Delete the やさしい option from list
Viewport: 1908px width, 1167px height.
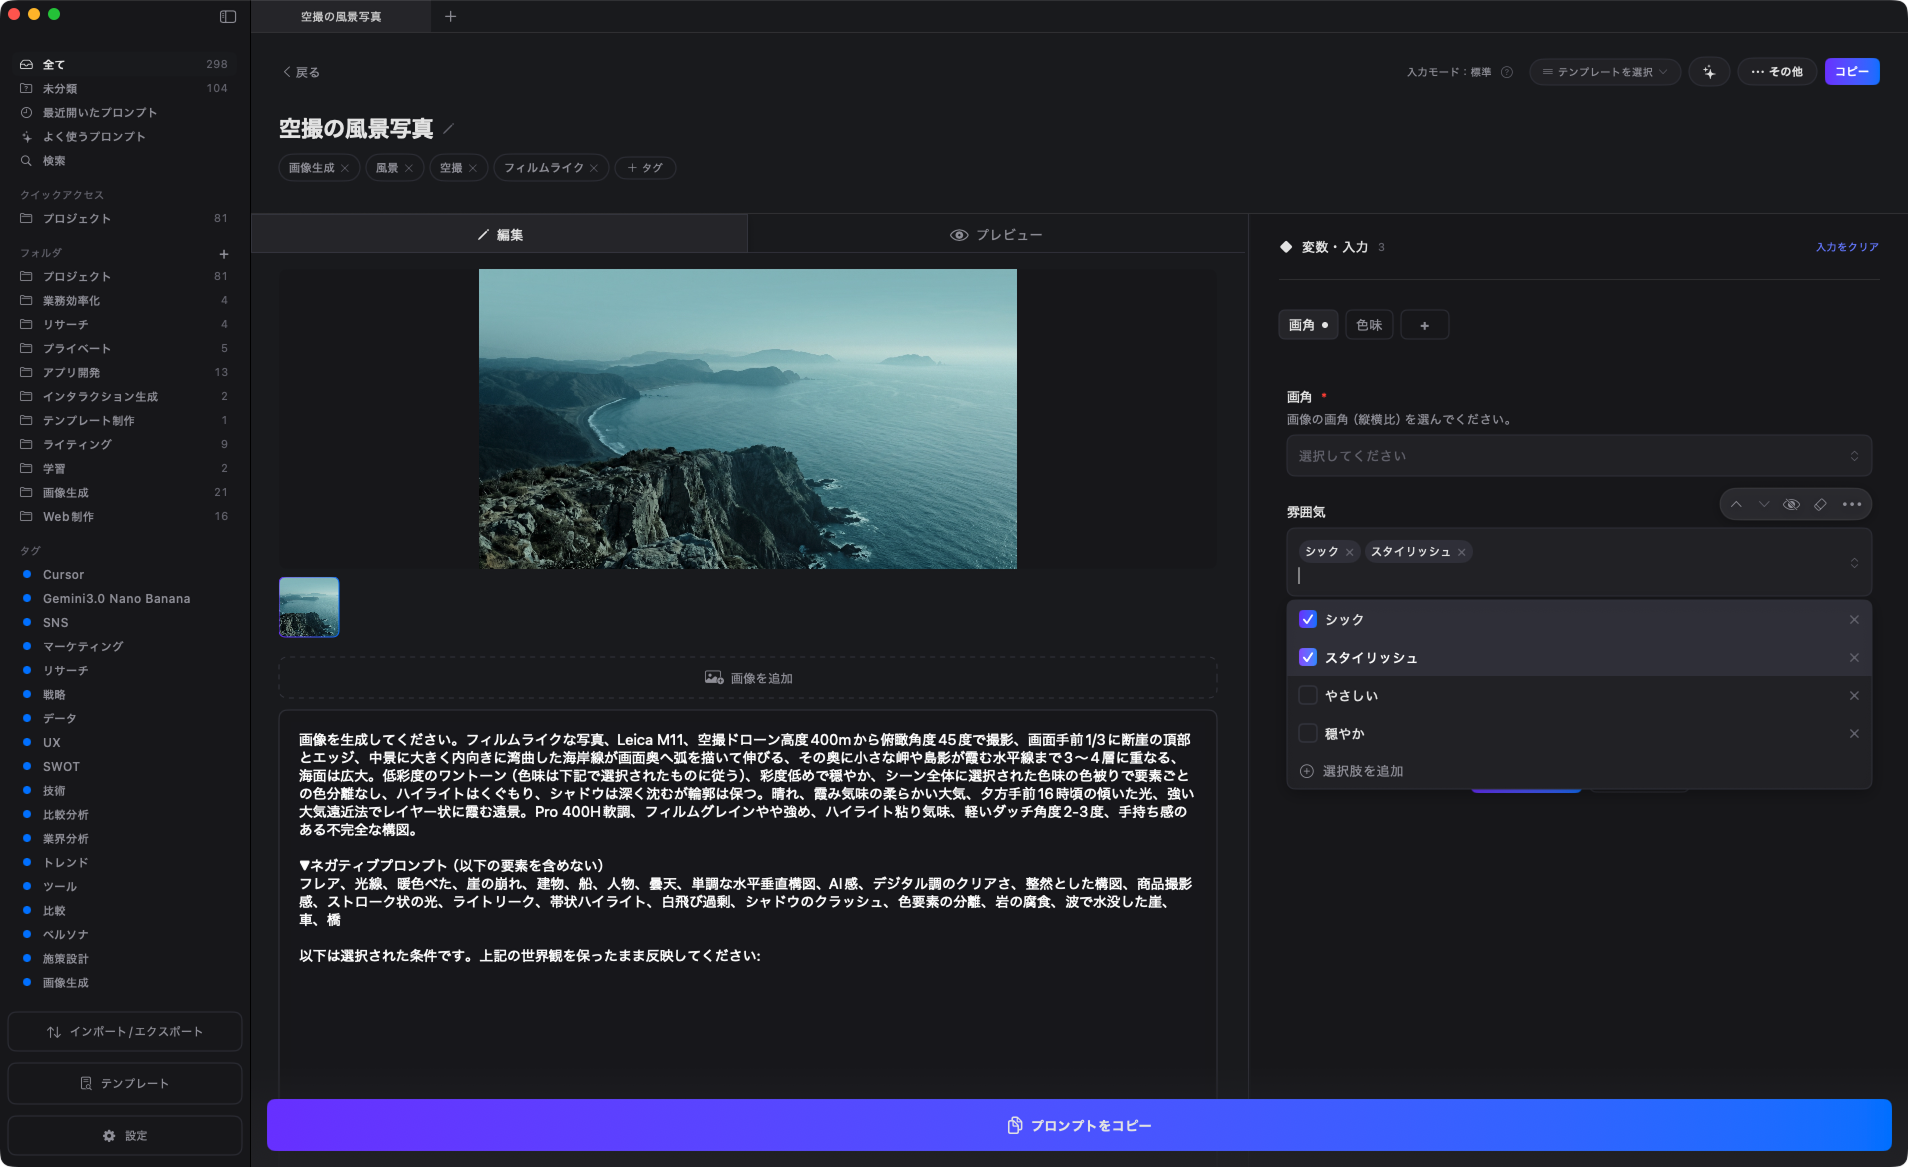(x=1854, y=696)
